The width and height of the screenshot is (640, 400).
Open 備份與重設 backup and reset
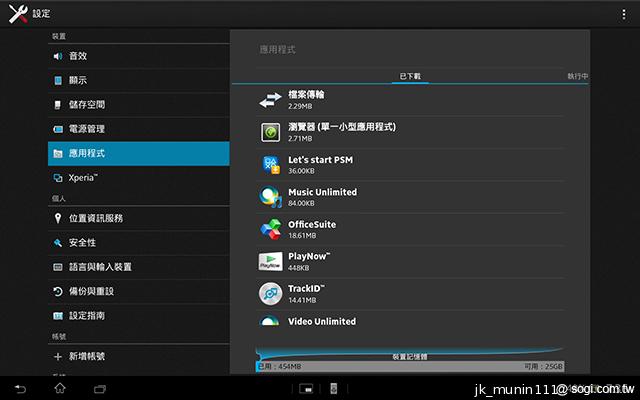pos(139,291)
